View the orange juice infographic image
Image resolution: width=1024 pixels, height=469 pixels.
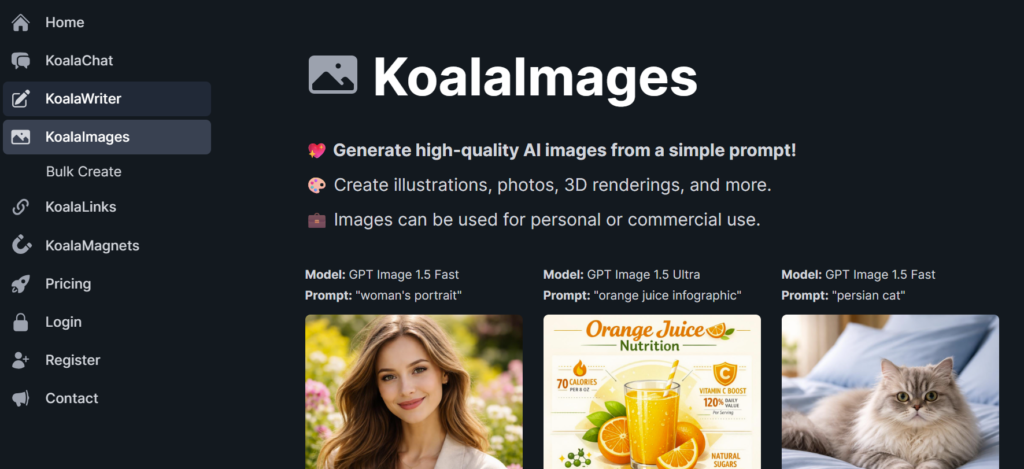(652, 392)
